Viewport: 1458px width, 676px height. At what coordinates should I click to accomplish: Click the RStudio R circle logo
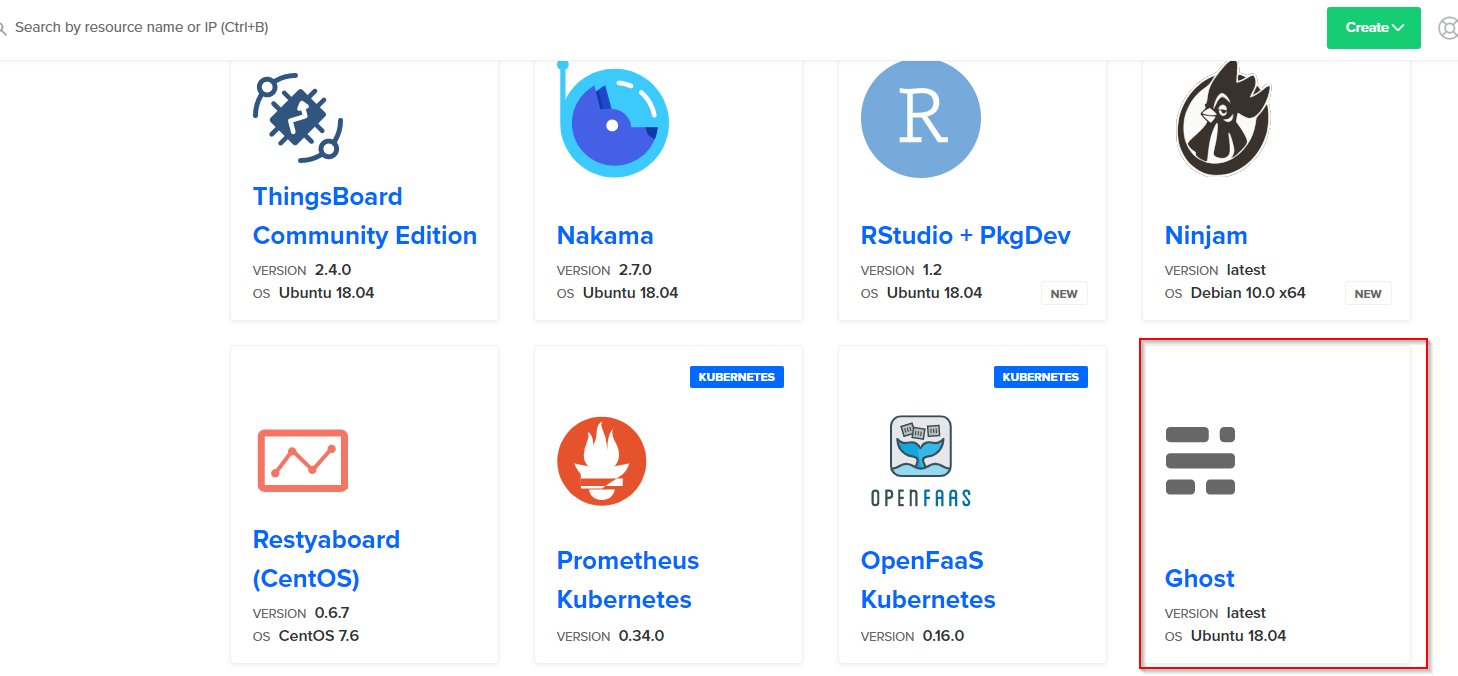pos(920,118)
